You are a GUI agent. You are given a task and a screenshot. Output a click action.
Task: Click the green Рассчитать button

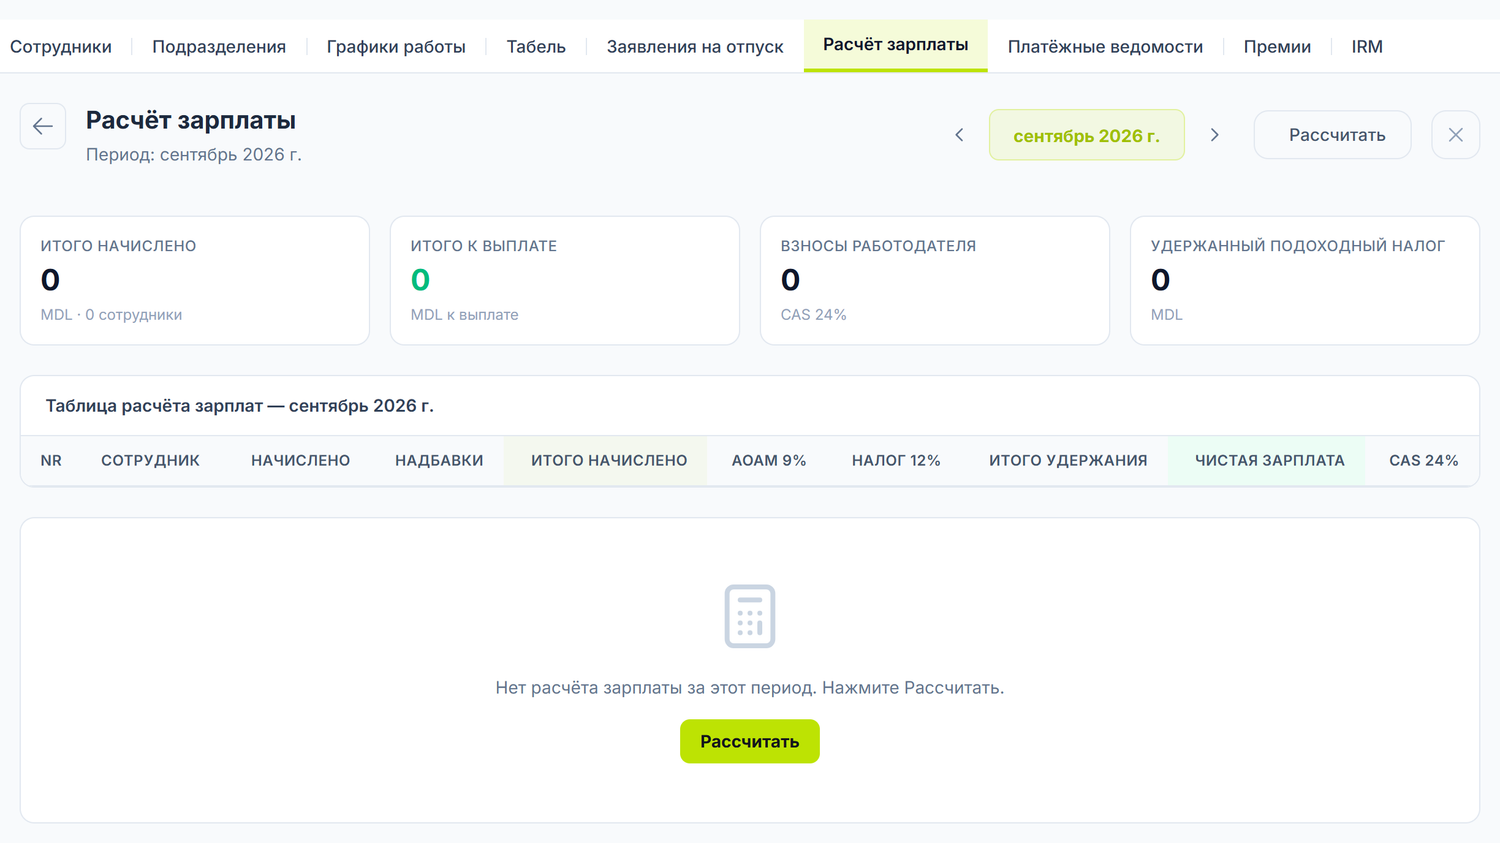(750, 741)
